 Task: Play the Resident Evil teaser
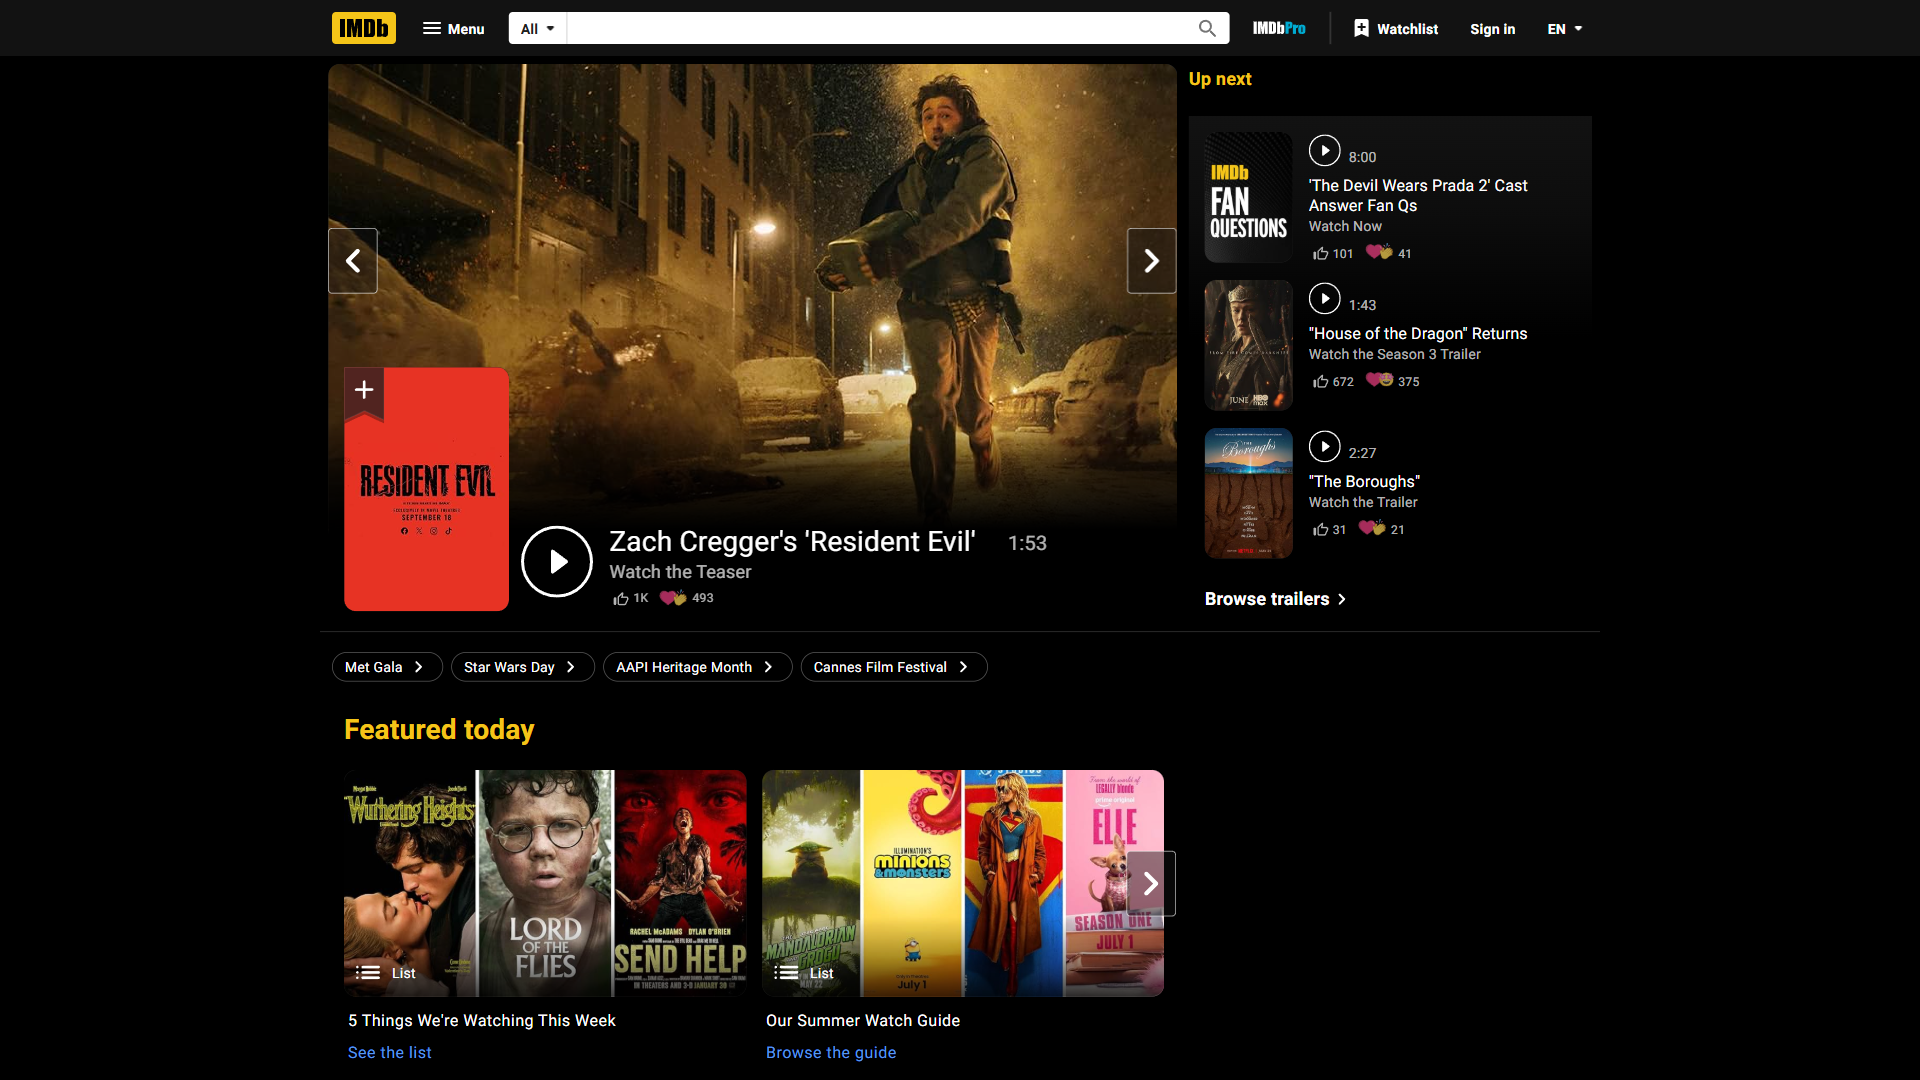(557, 561)
